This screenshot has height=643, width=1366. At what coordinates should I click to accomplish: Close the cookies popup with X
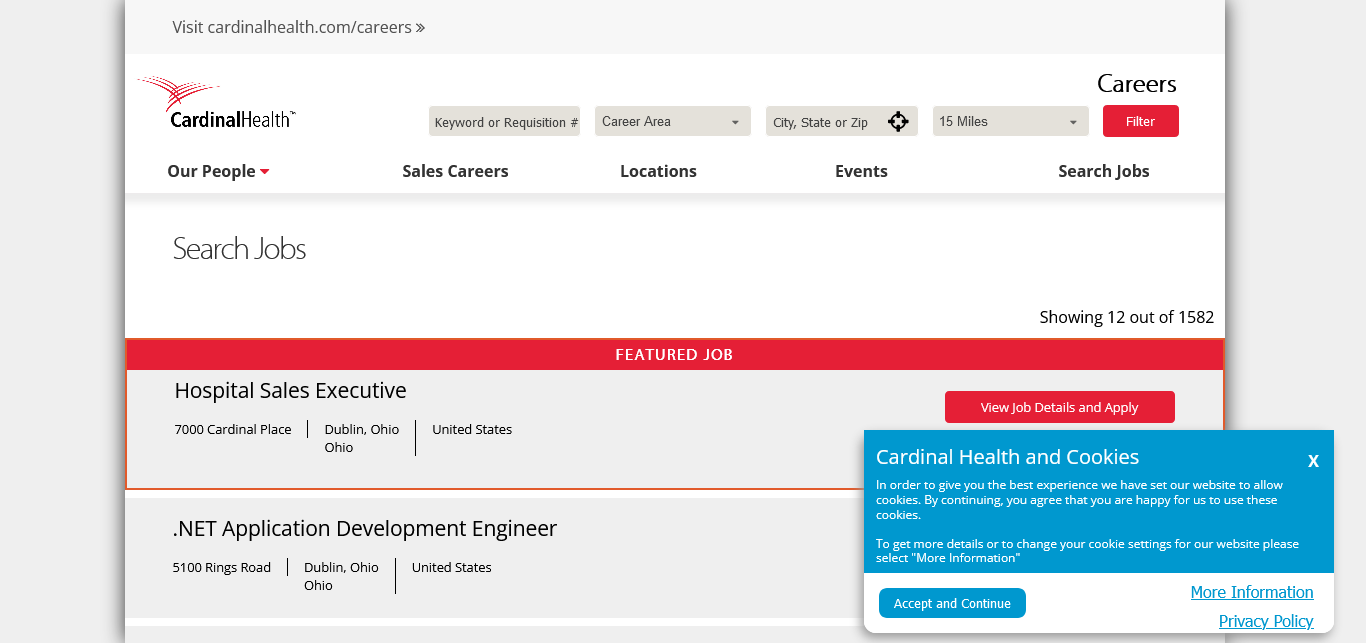click(x=1313, y=461)
